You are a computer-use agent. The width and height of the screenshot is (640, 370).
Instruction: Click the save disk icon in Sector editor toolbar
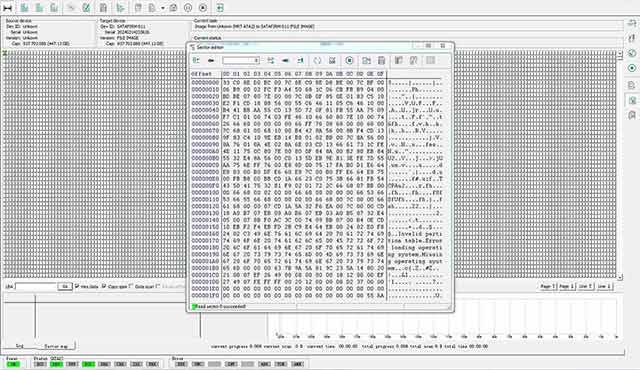coord(382,61)
